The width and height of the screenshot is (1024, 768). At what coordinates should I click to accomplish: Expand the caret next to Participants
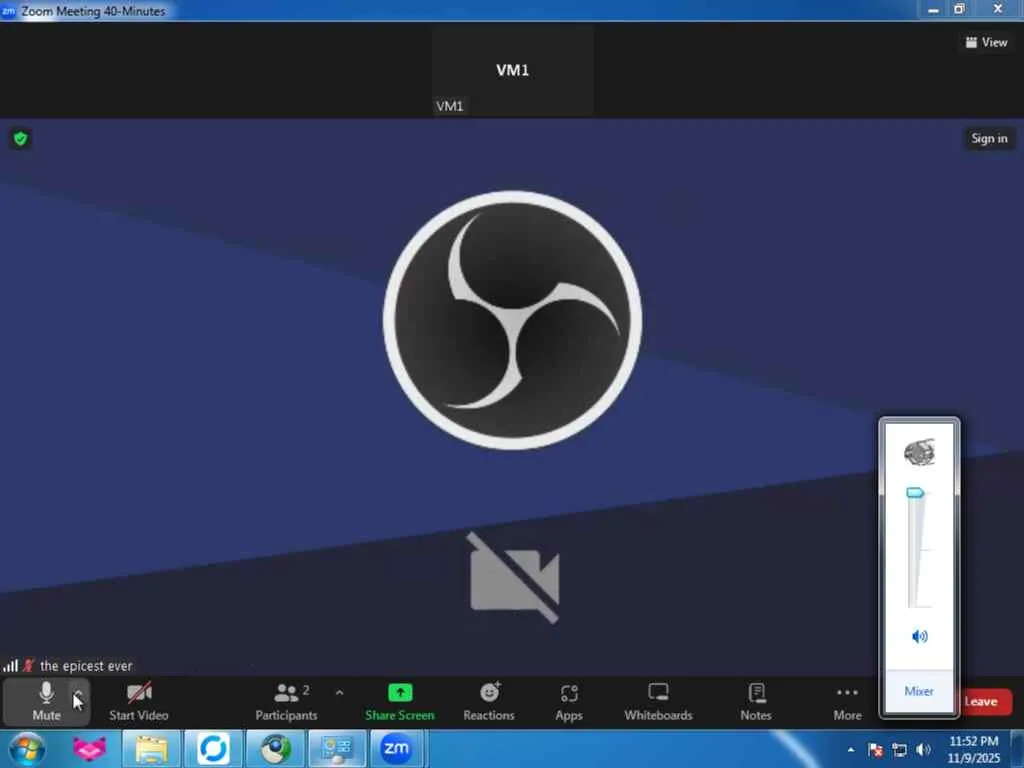coord(340,693)
